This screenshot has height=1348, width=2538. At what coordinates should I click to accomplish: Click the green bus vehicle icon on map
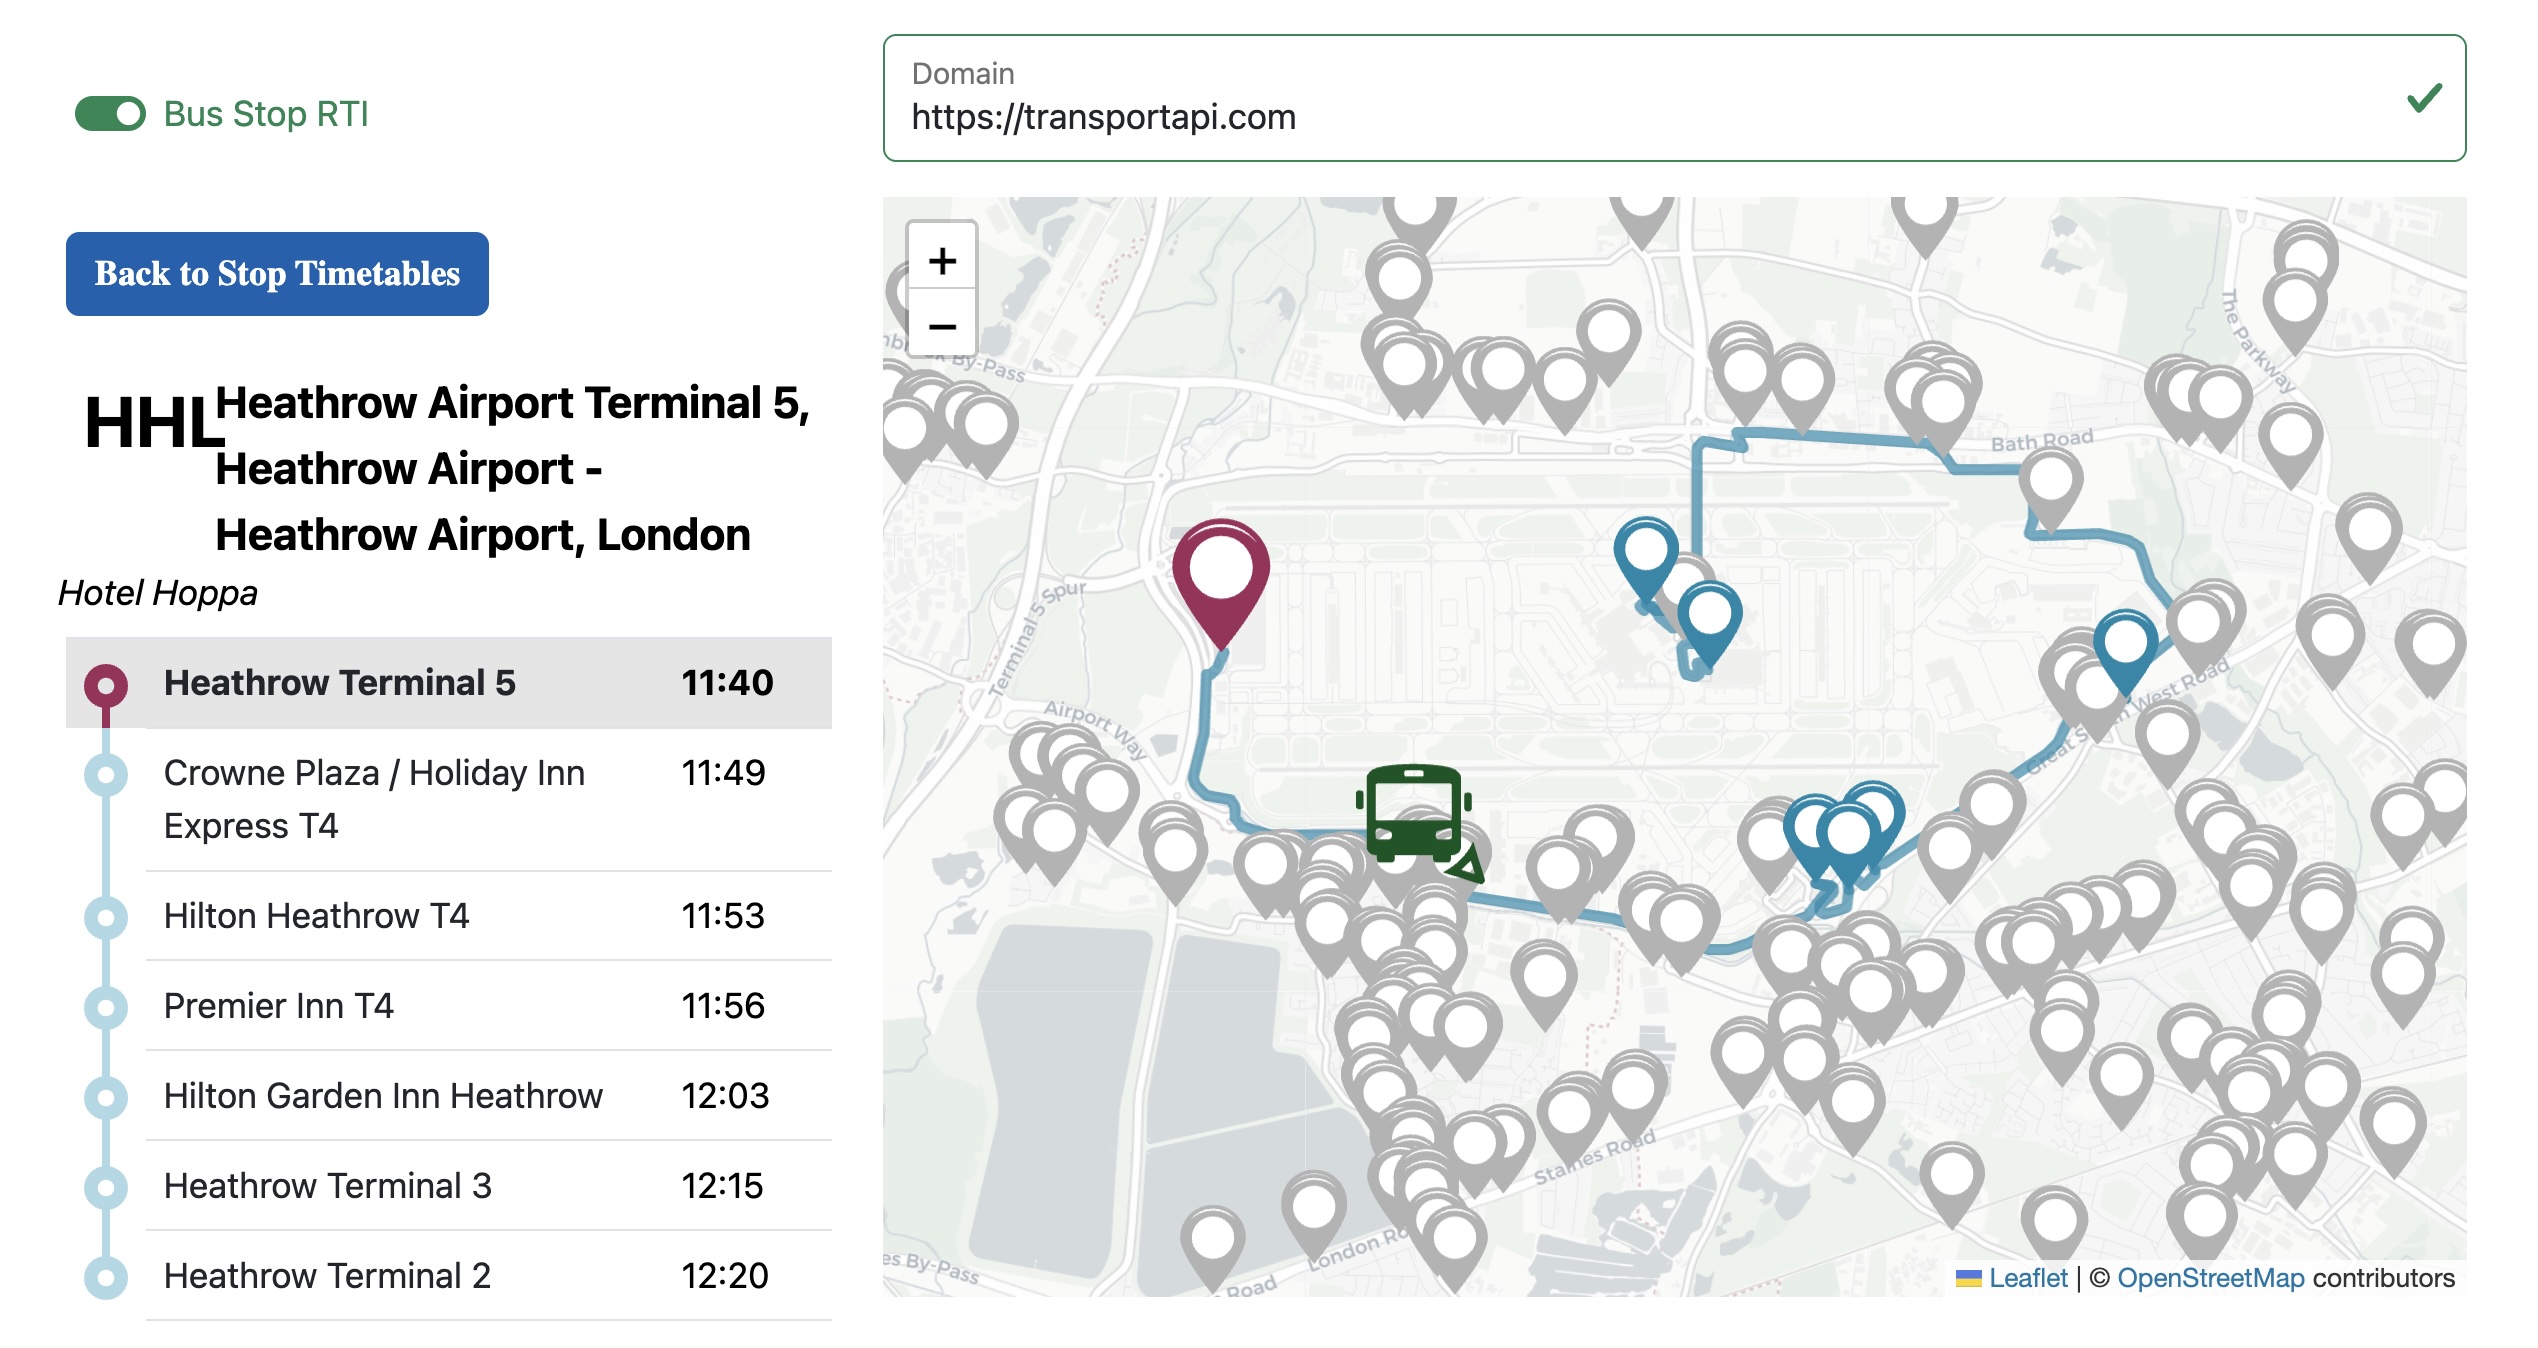[1413, 814]
